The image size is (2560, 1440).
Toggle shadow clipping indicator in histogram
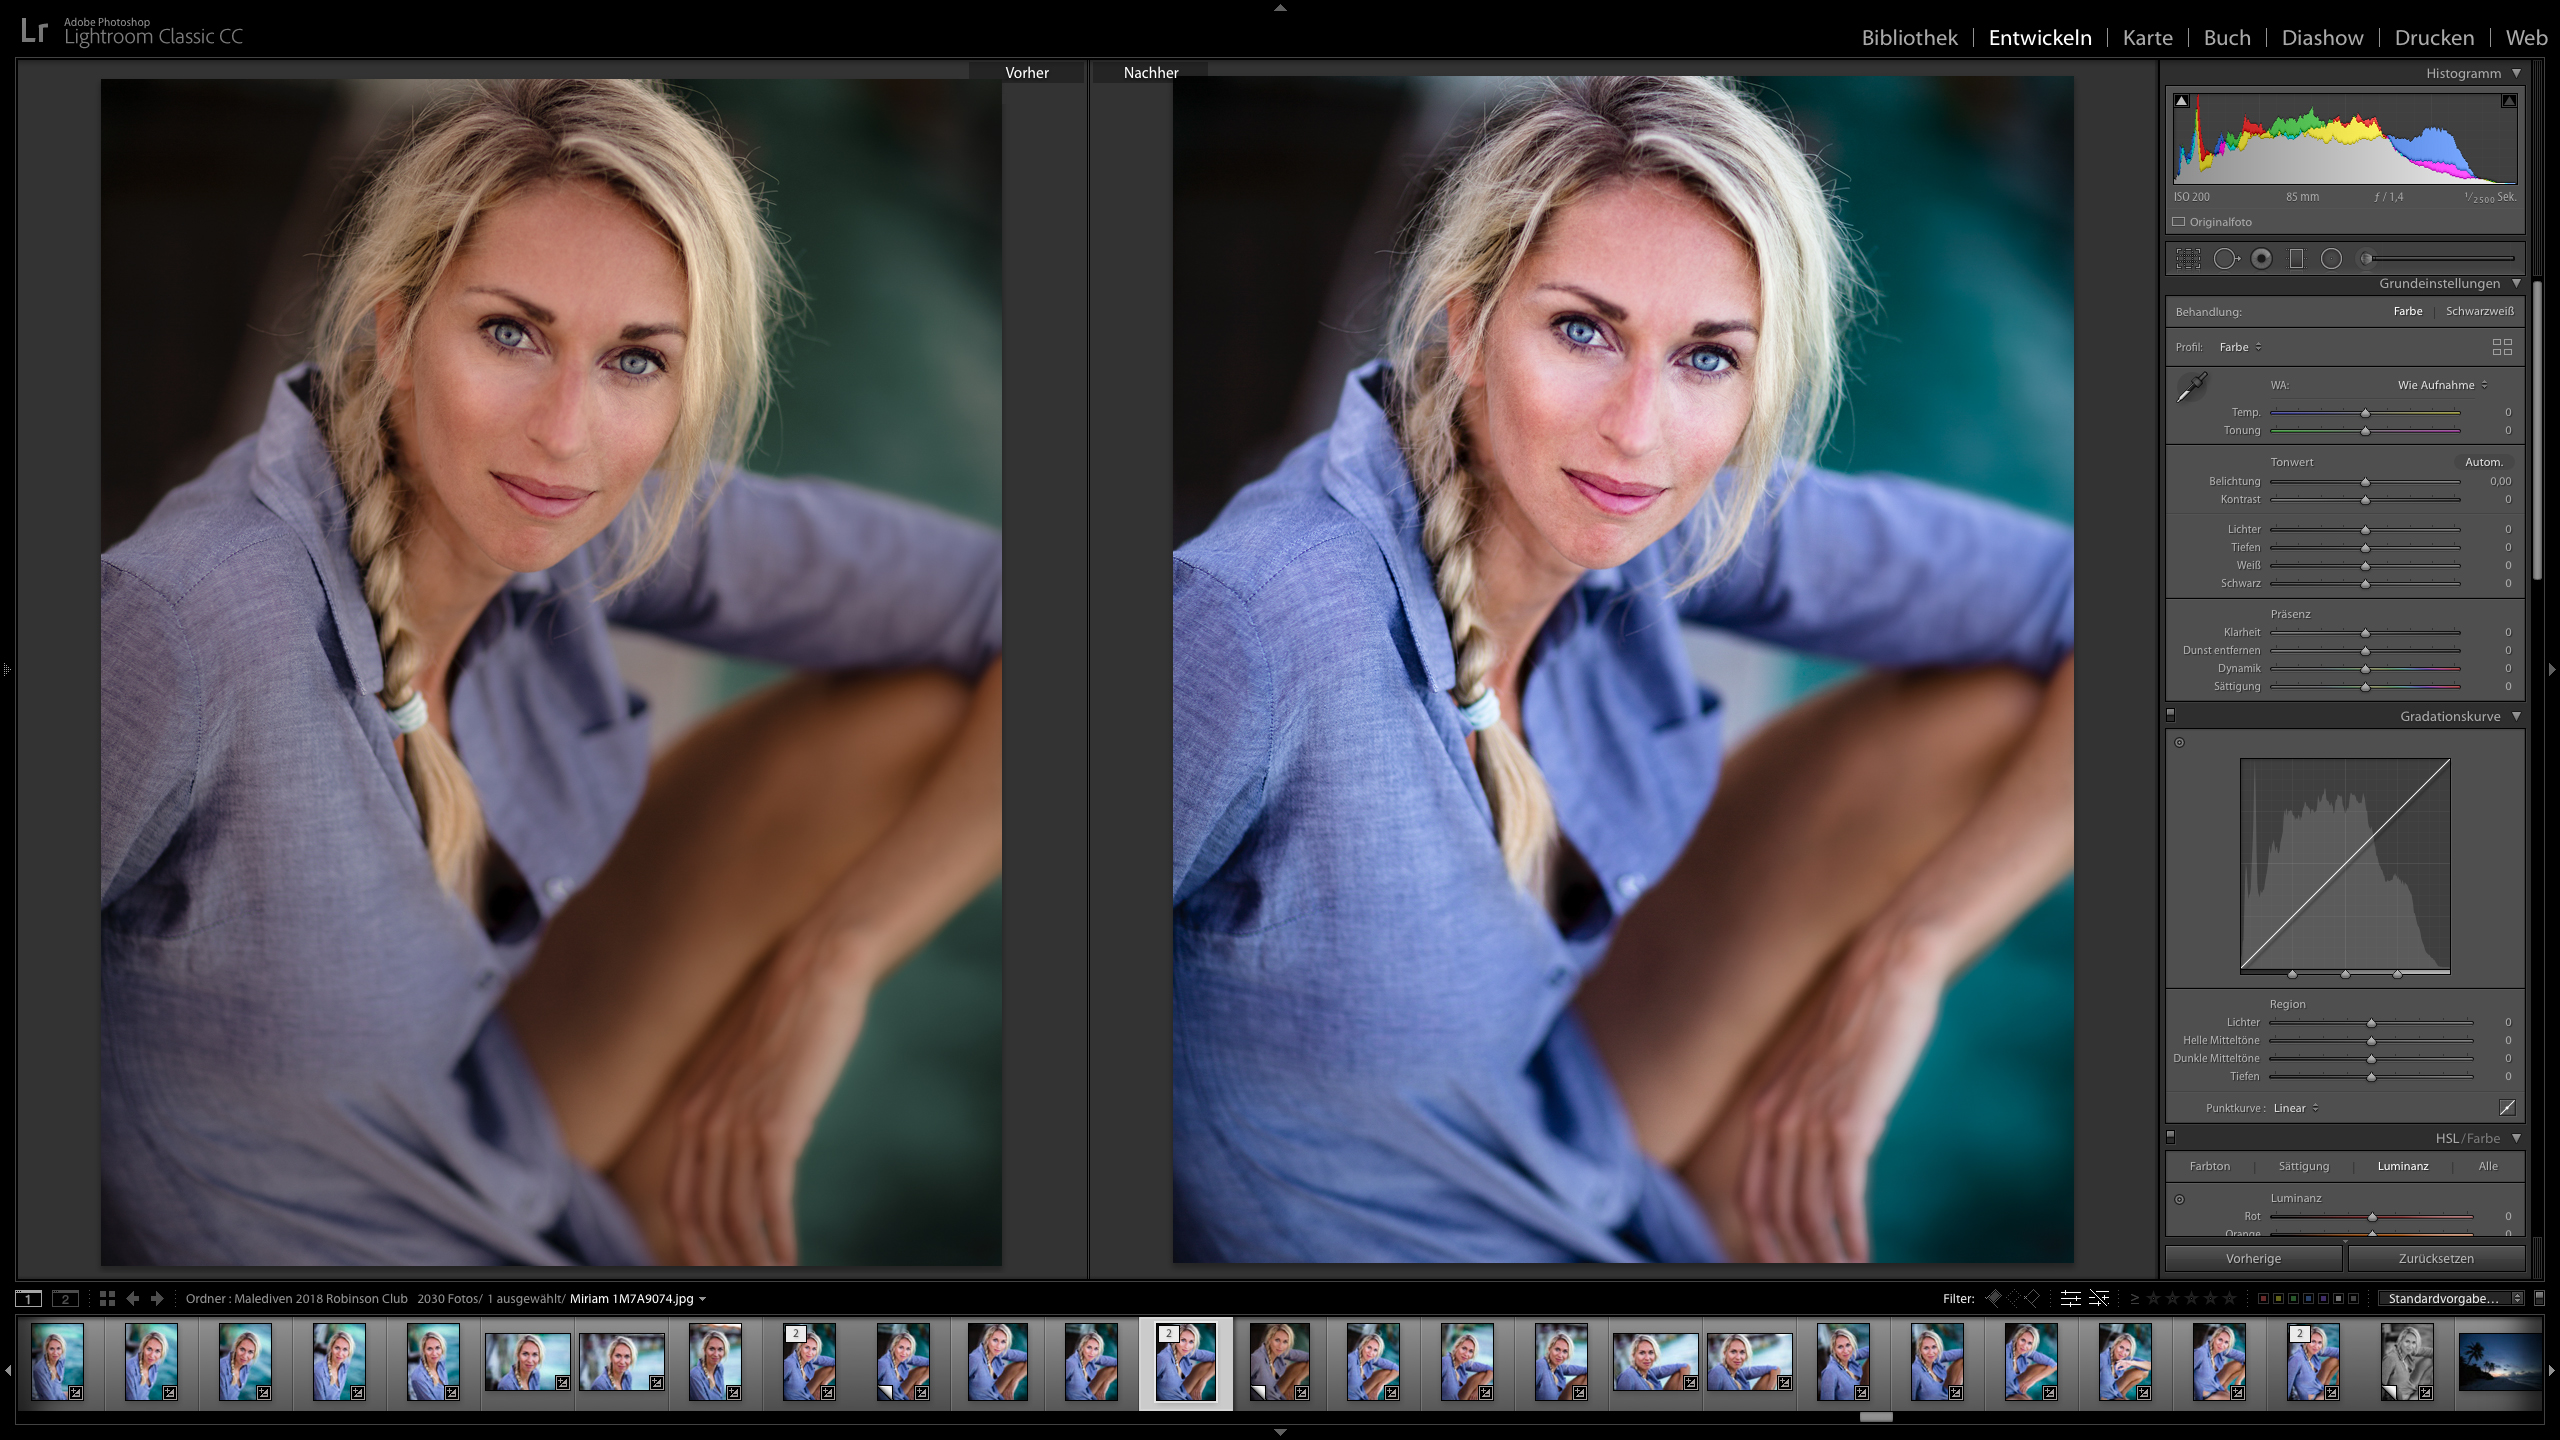coord(2182,101)
